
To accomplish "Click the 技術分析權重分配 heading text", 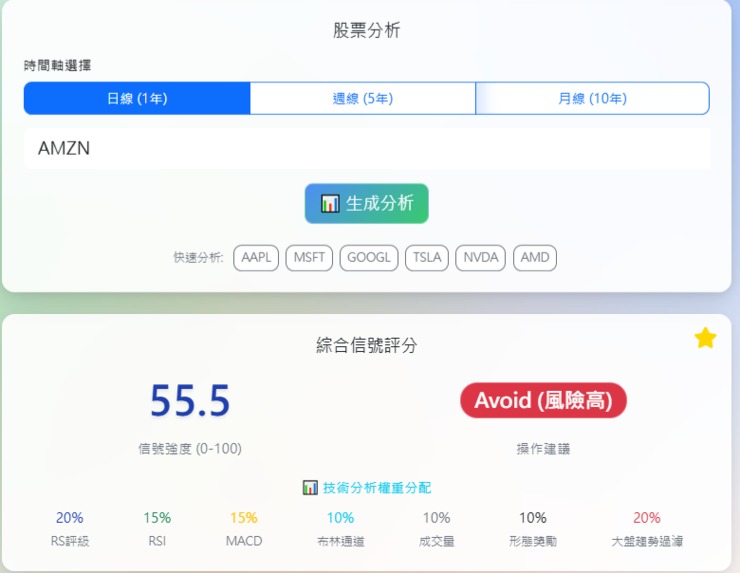I will (x=377, y=488).
